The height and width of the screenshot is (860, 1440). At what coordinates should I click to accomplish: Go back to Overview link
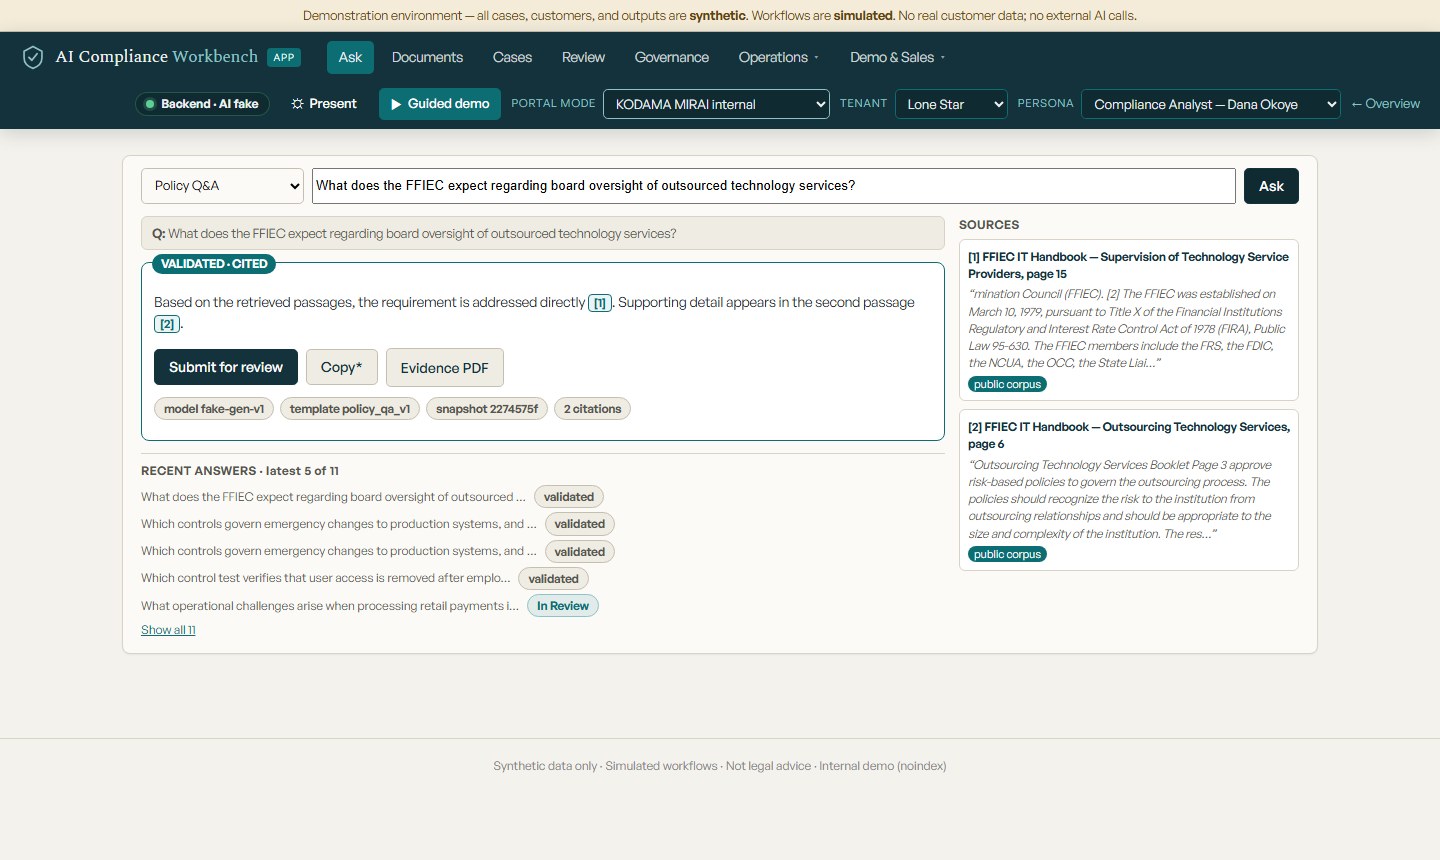pyautogui.click(x=1385, y=104)
